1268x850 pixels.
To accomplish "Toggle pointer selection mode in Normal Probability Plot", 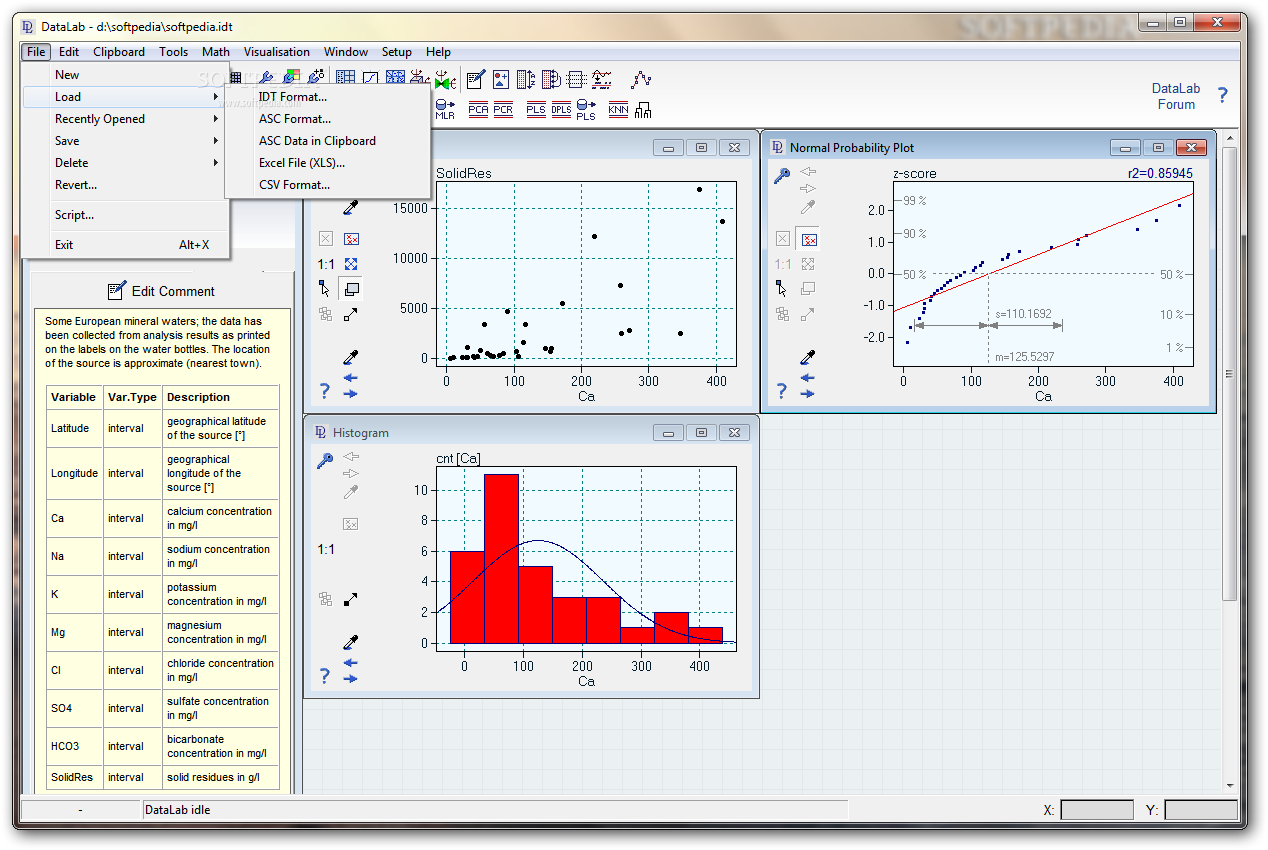I will pyautogui.click(x=782, y=289).
